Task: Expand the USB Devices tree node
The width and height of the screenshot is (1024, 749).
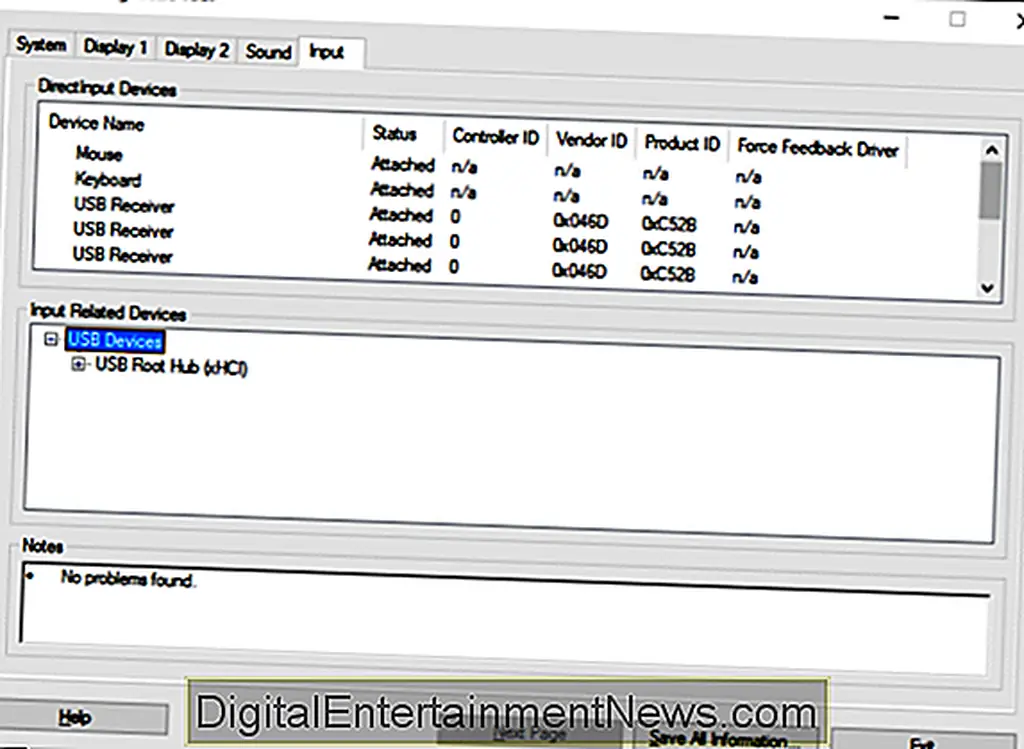Action: click(51, 340)
